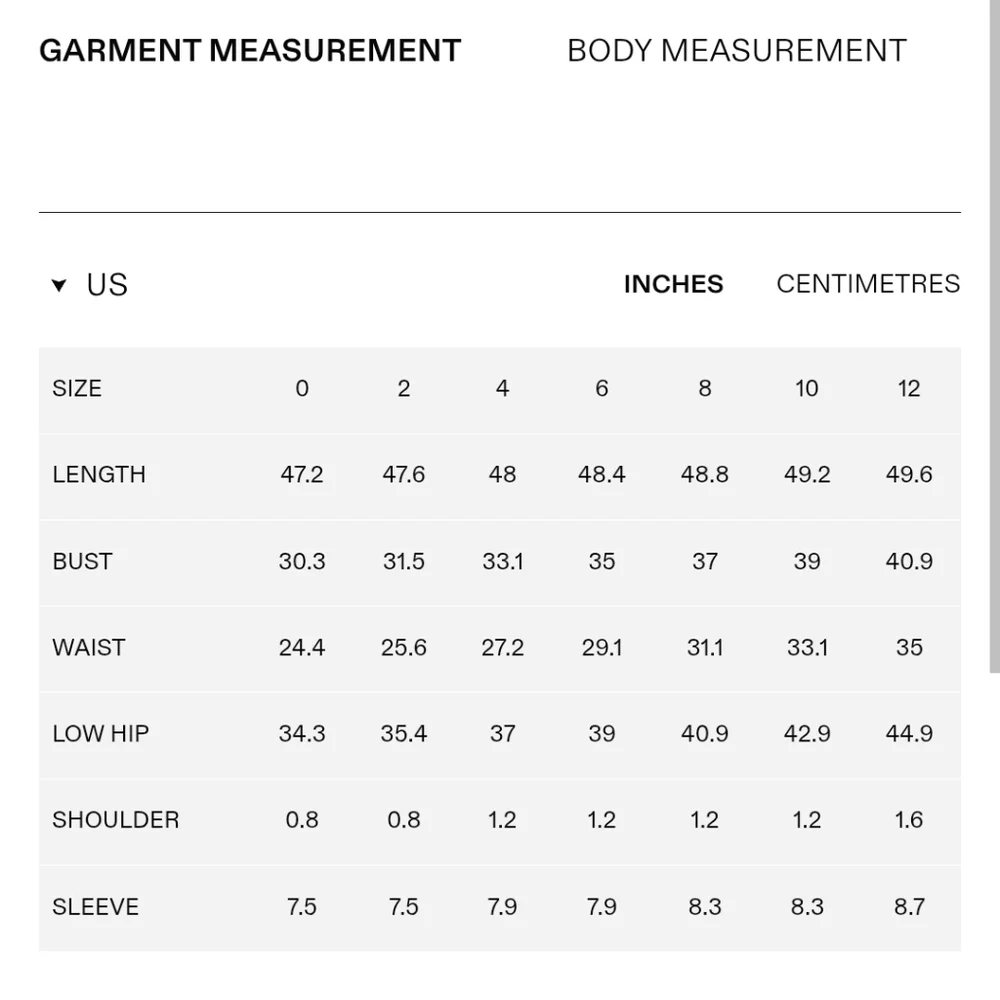Click the Shoulder row label
This screenshot has width=1000, height=1000.
[115, 820]
